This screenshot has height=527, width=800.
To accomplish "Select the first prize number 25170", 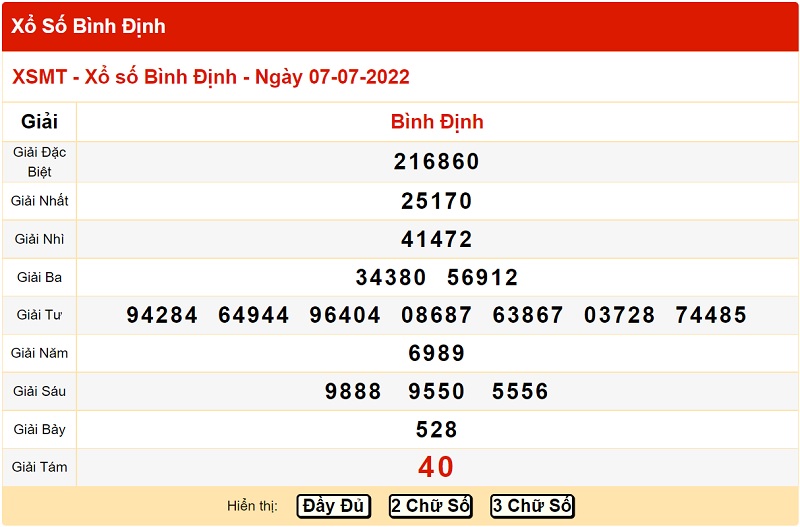I will tap(437, 201).
